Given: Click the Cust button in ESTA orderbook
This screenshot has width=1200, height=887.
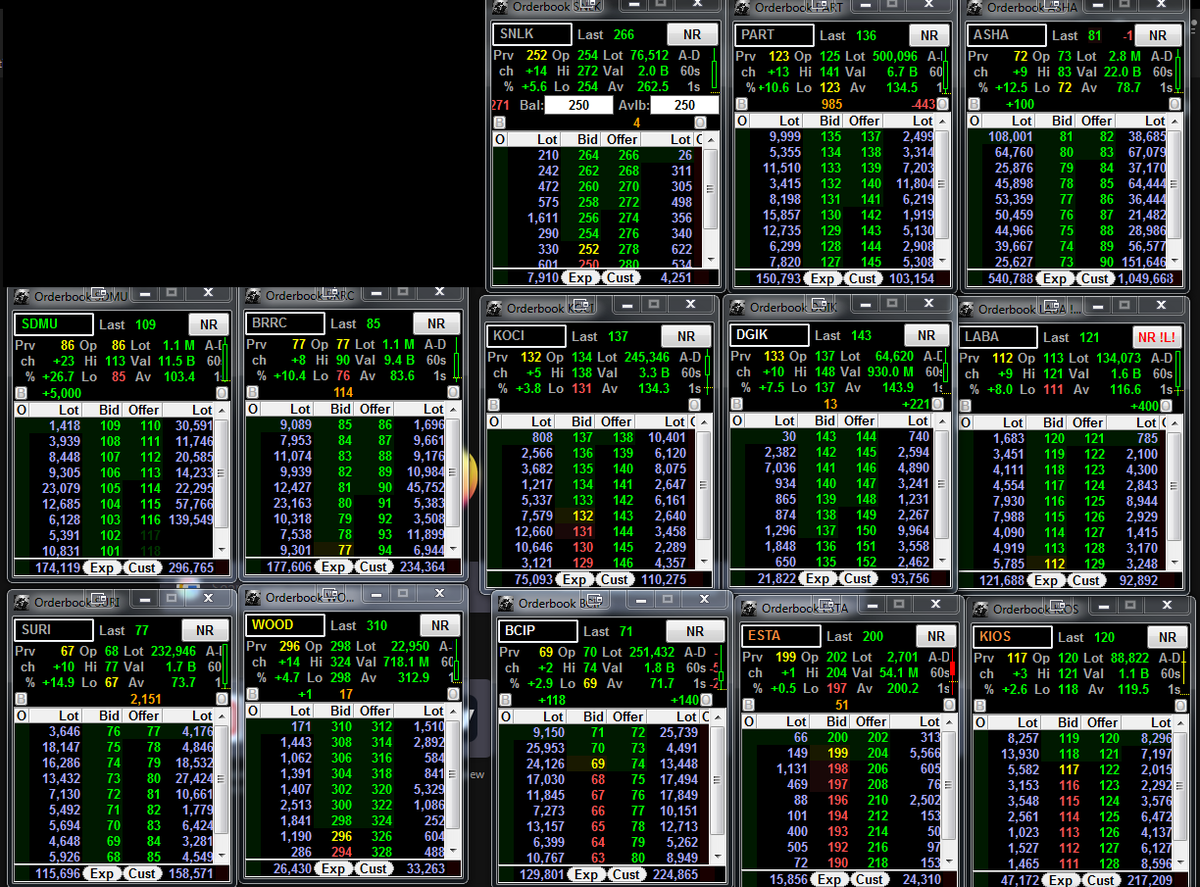Looking at the screenshot, I should (869, 880).
